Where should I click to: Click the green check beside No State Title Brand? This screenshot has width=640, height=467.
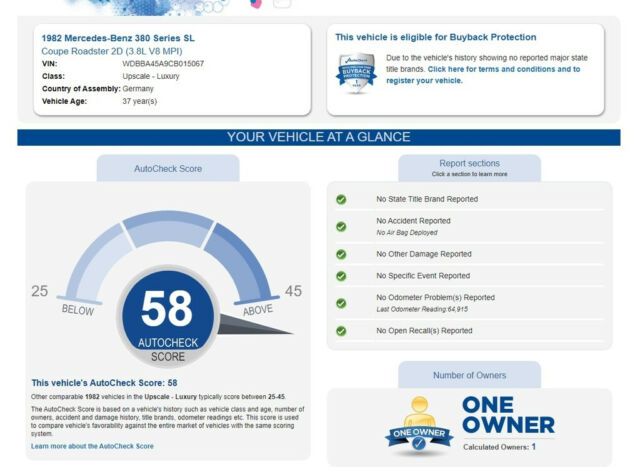(341, 199)
